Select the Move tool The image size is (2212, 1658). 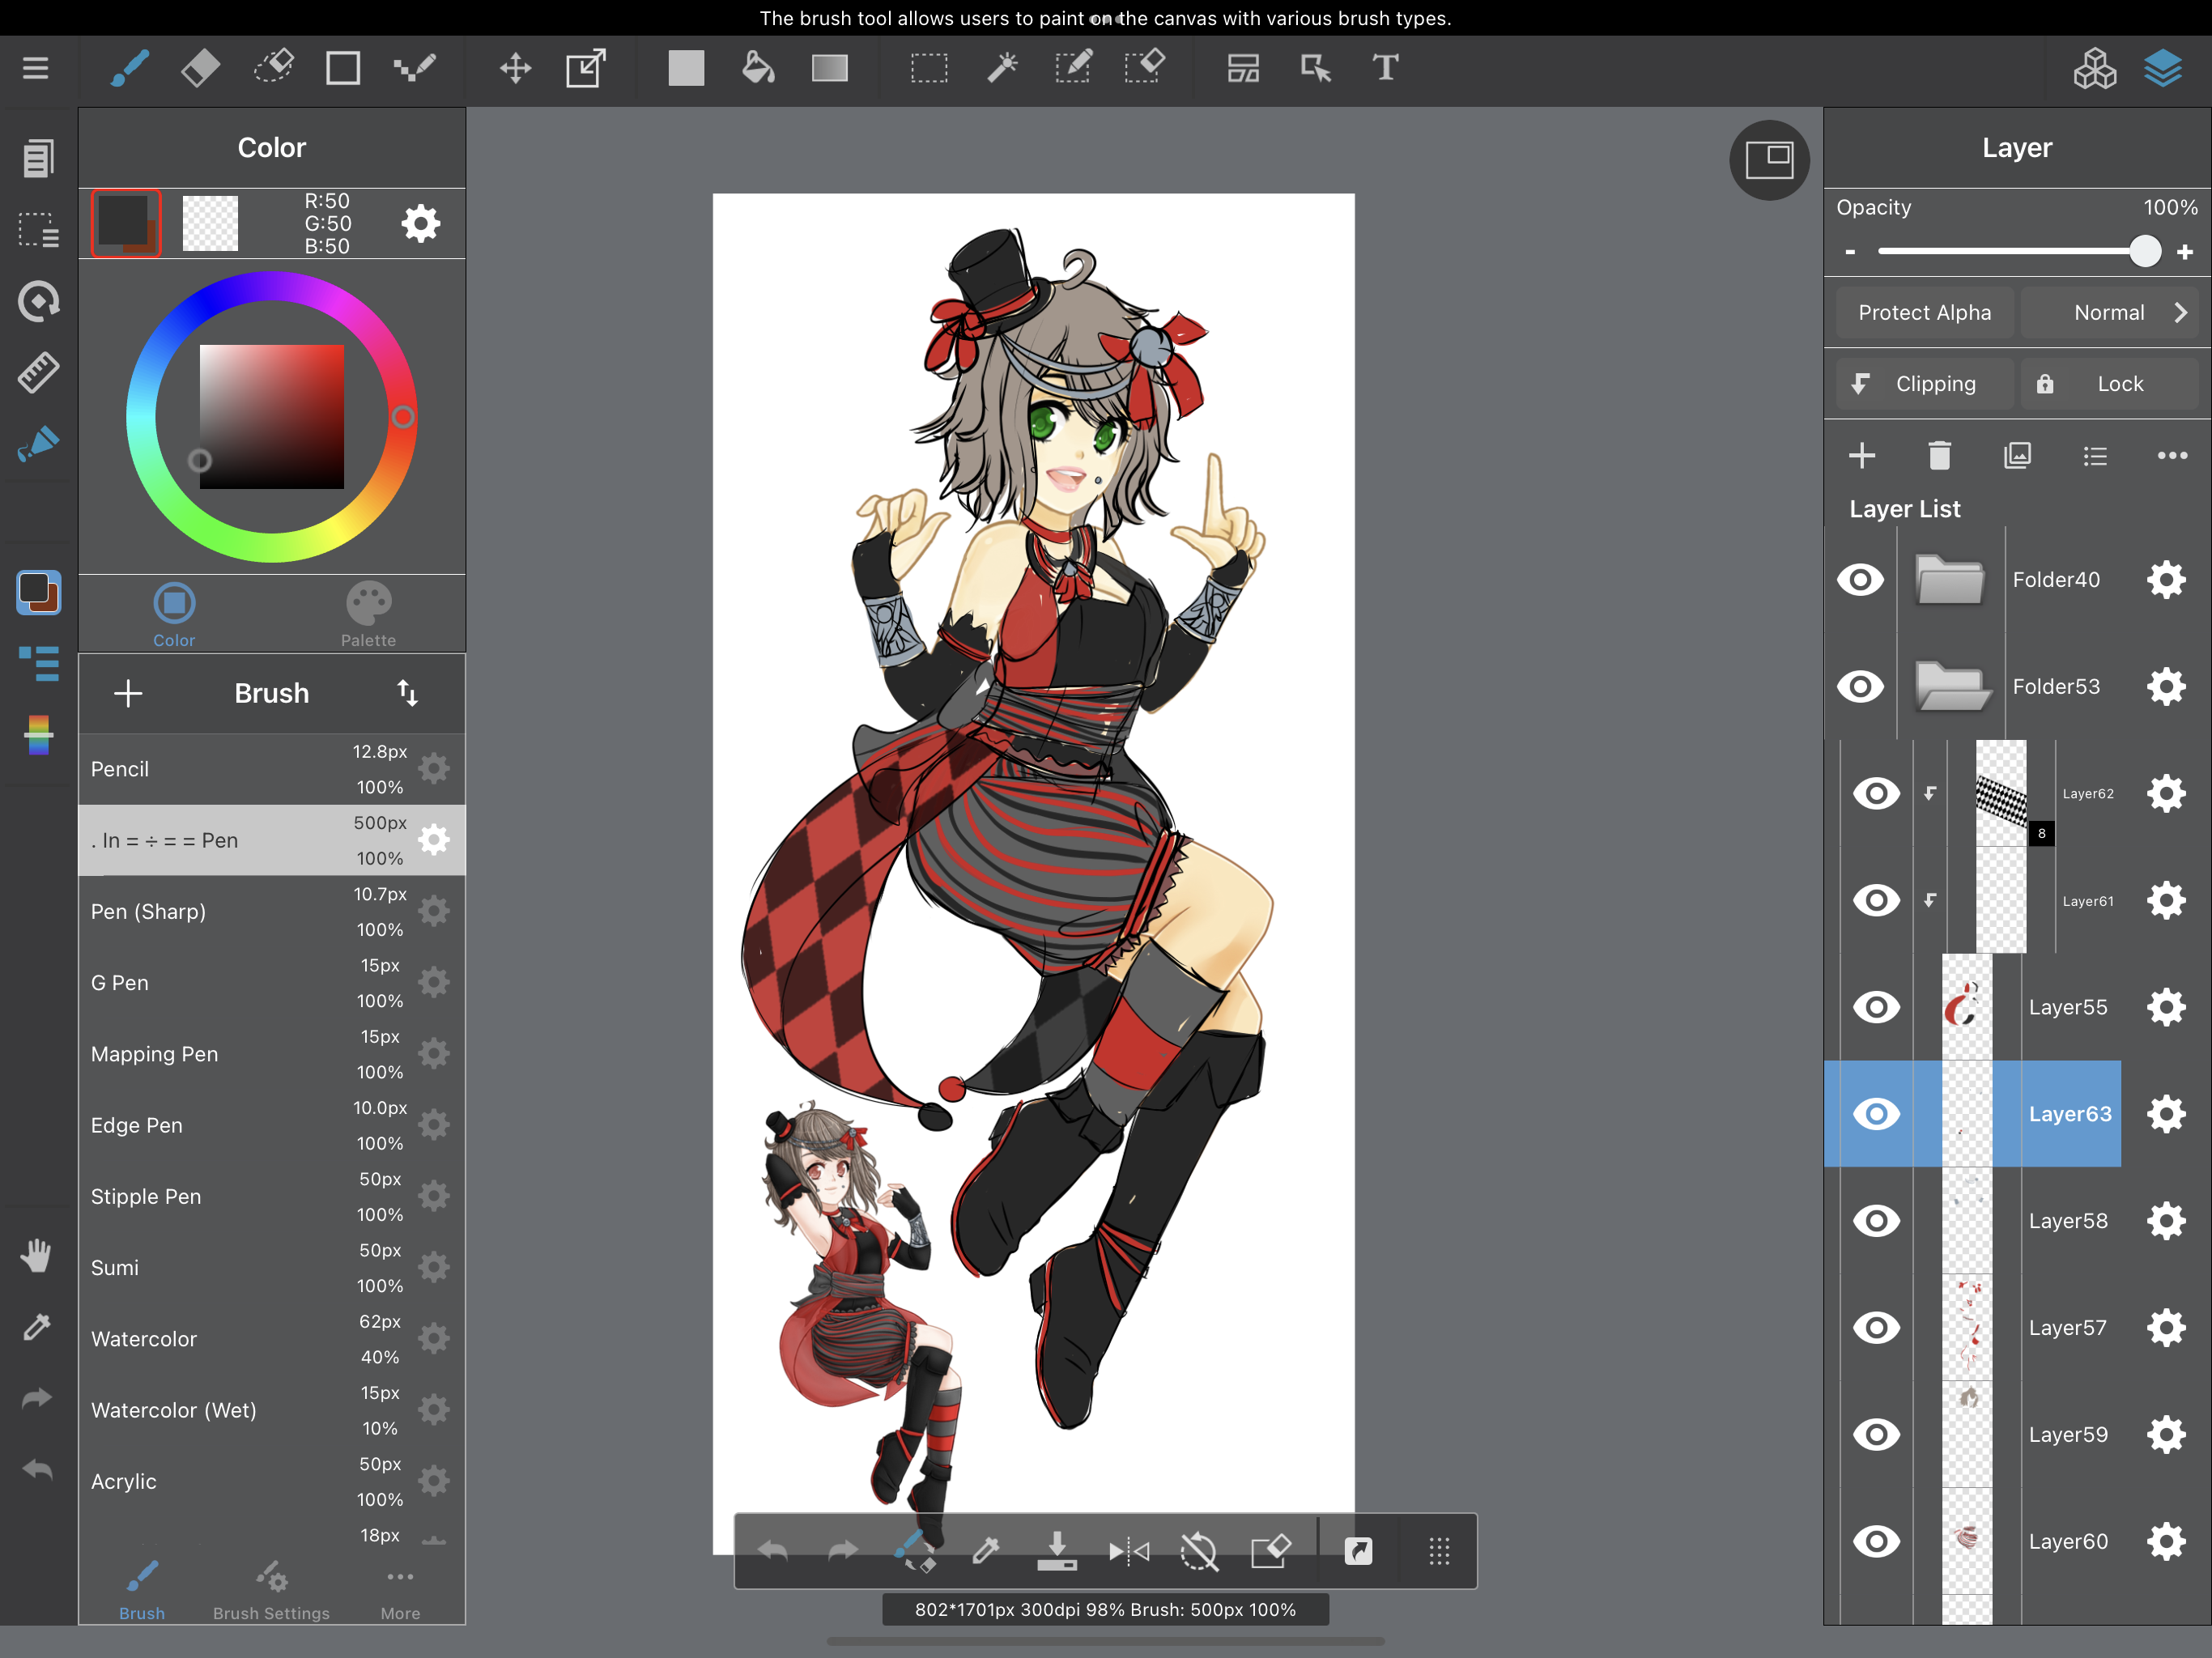point(515,68)
